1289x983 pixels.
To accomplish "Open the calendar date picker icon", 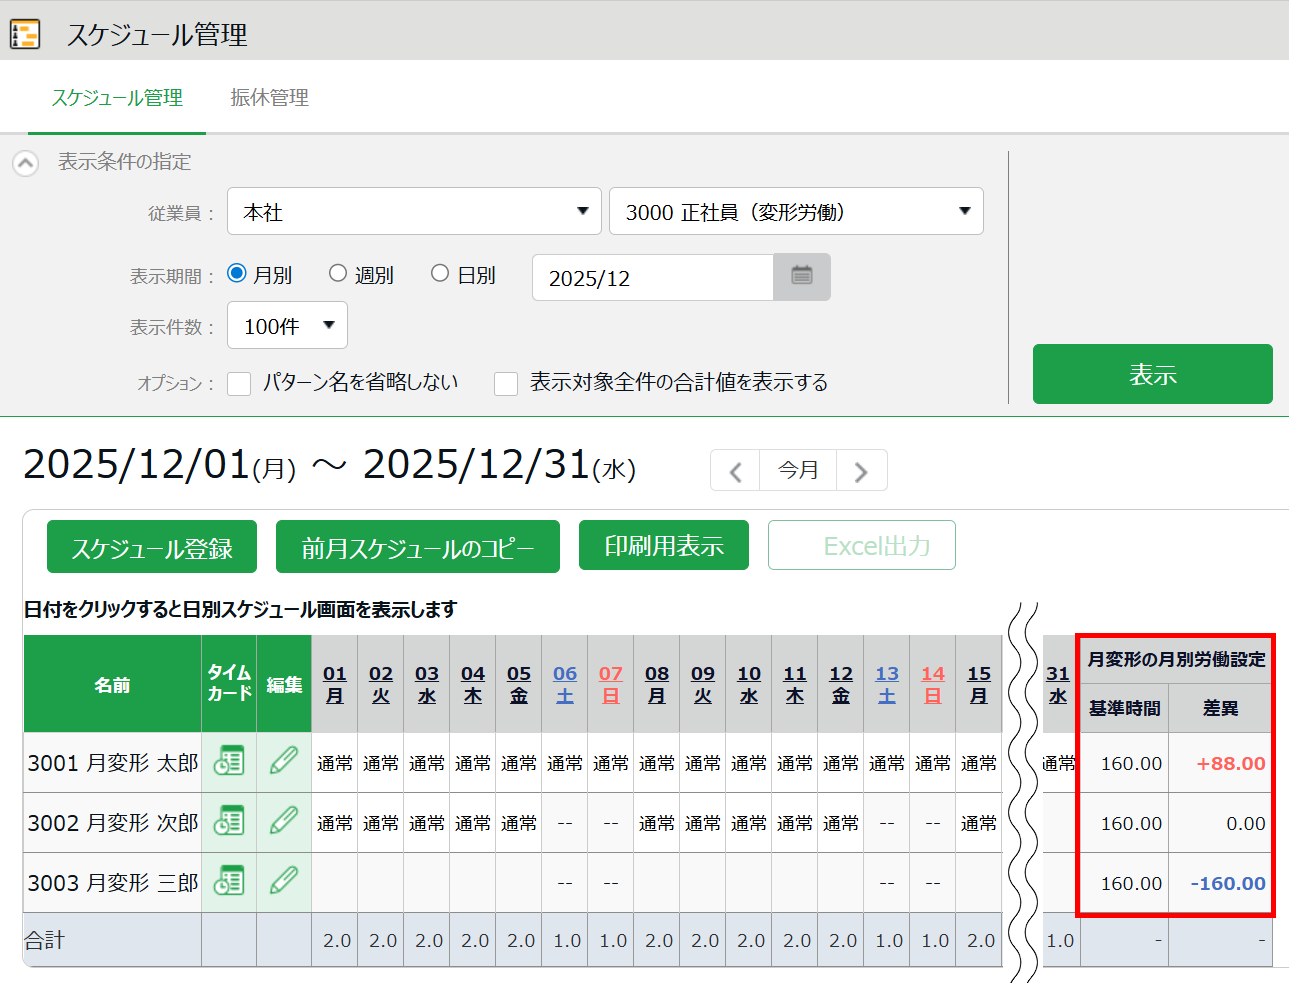I will 801,277.
